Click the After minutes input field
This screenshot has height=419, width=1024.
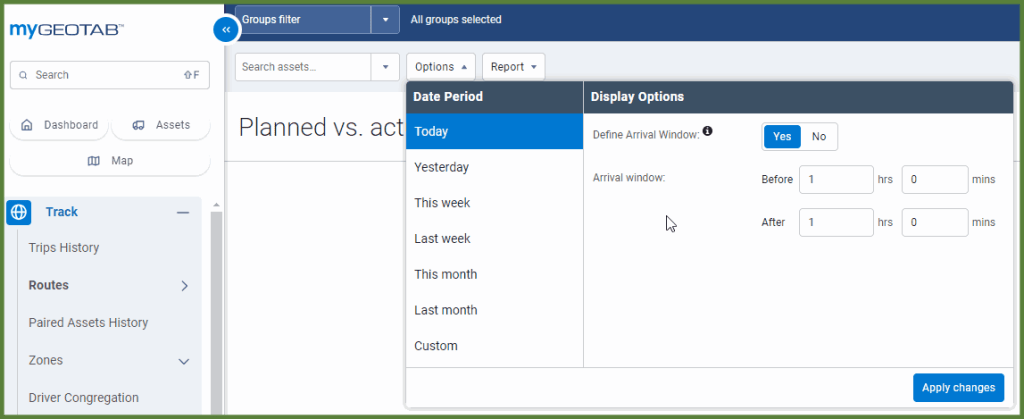point(934,222)
